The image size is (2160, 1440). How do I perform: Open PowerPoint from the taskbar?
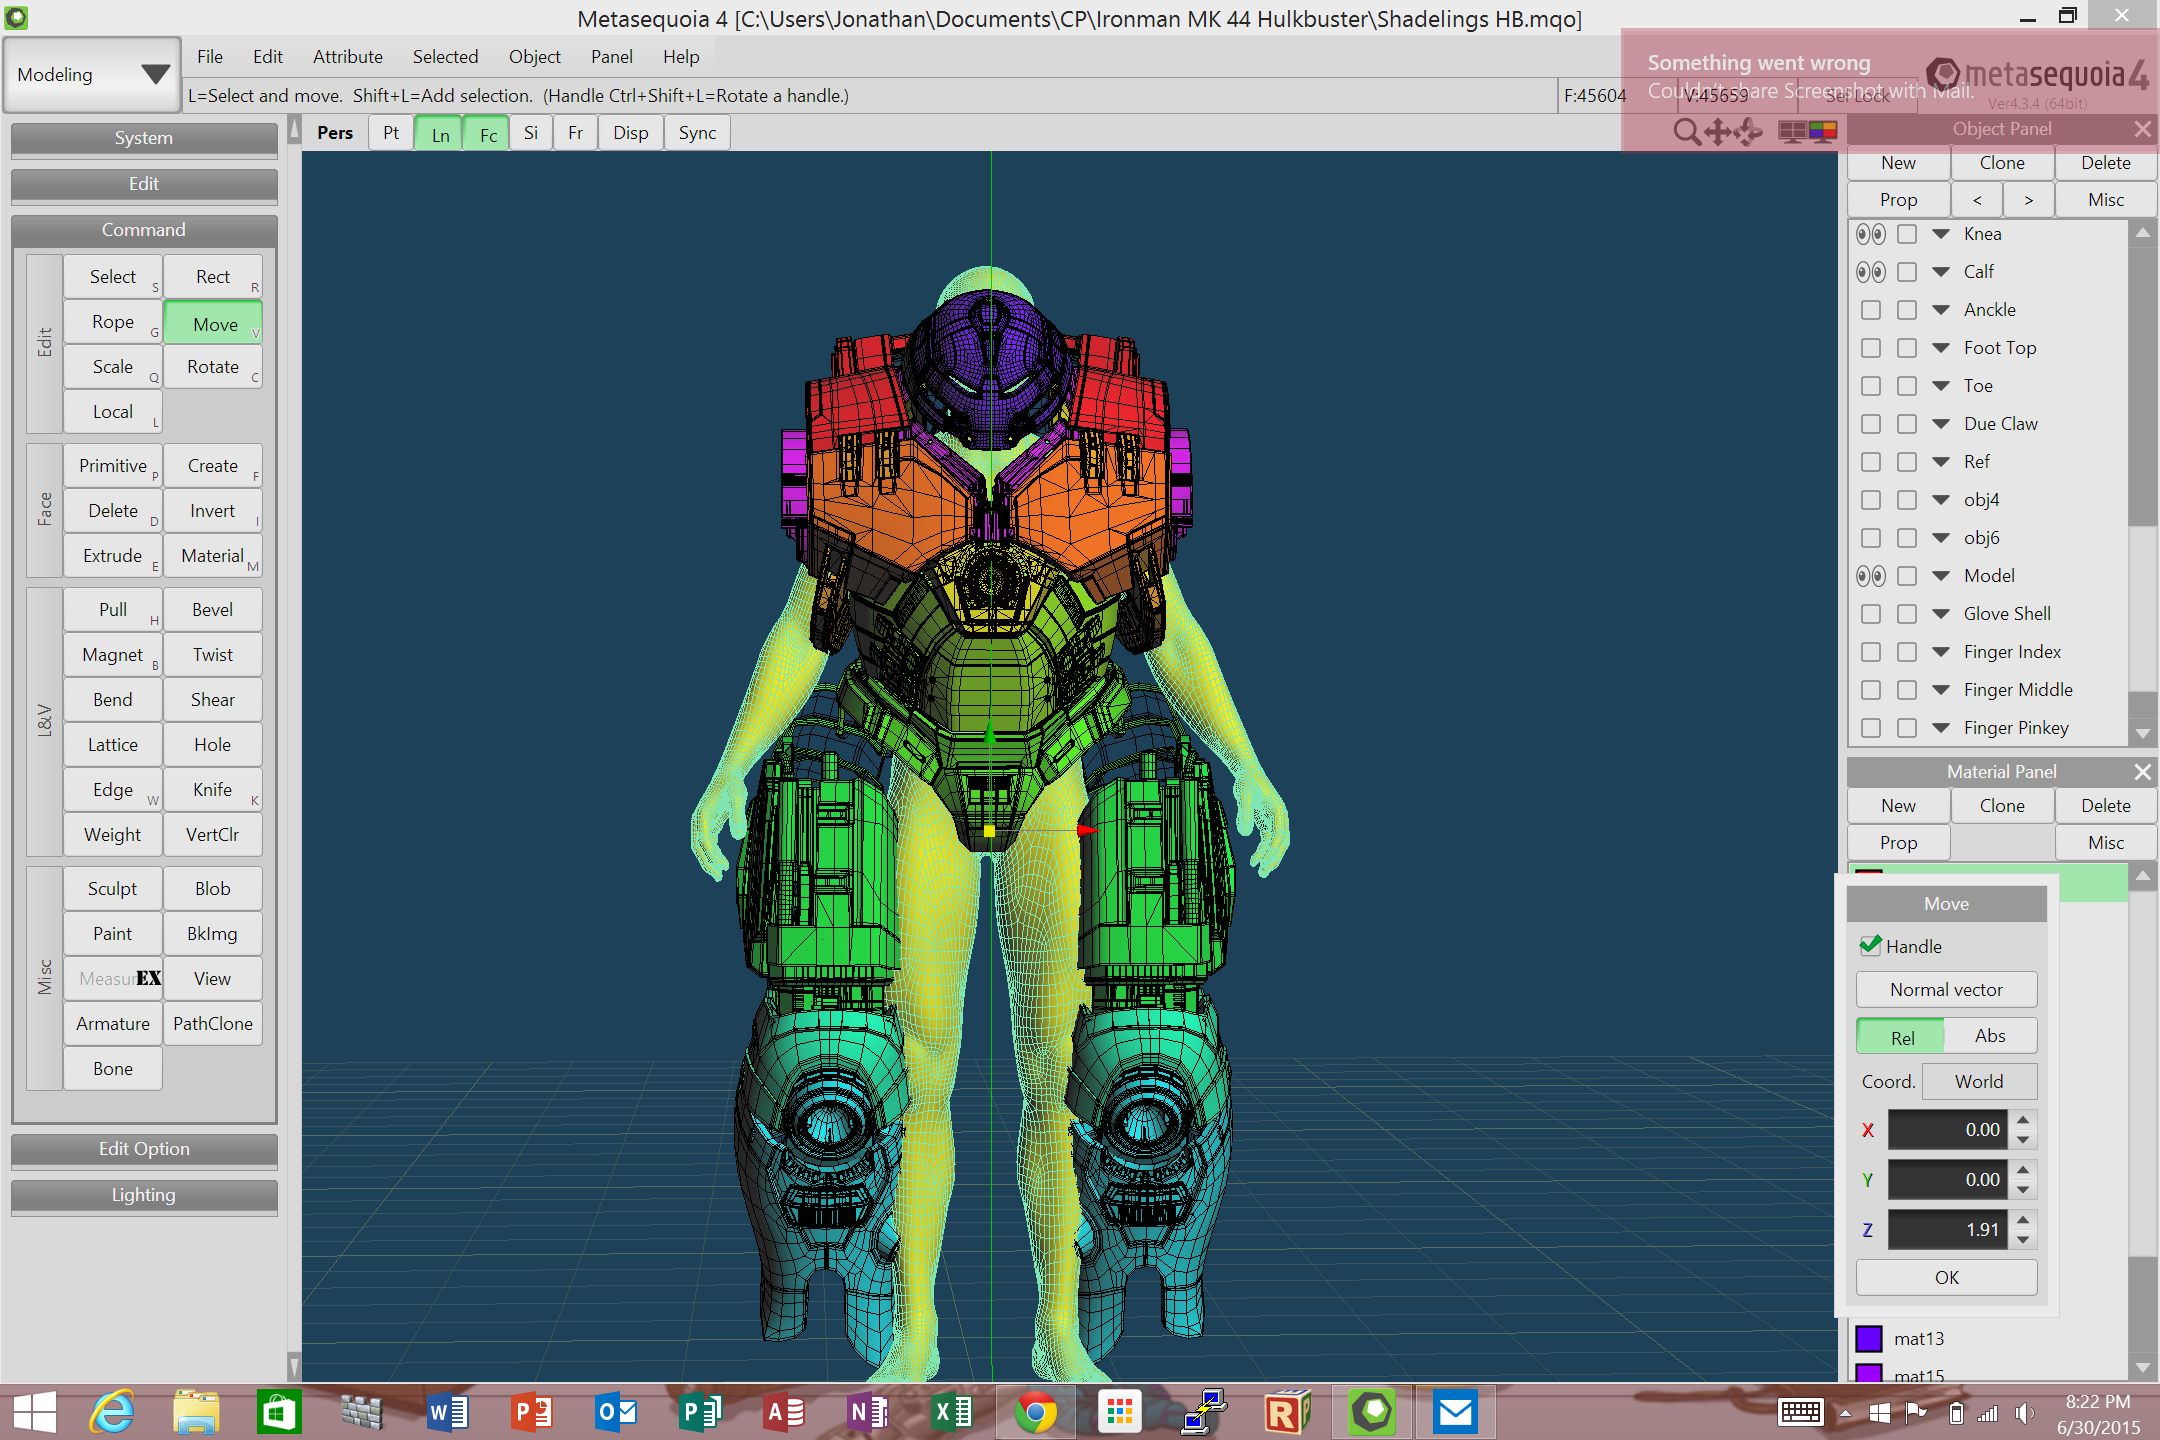531,1413
